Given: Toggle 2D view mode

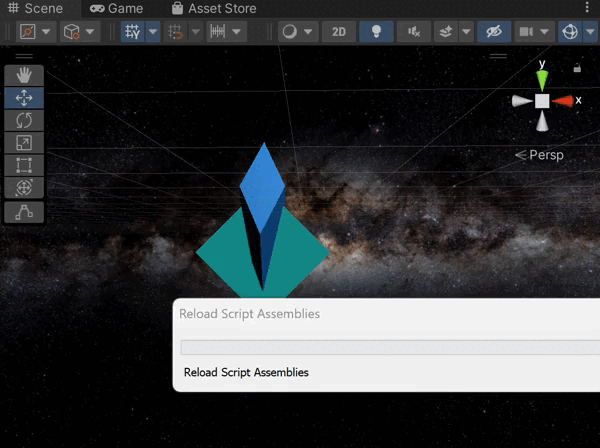Looking at the screenshot, I should (x=339, y=31).
